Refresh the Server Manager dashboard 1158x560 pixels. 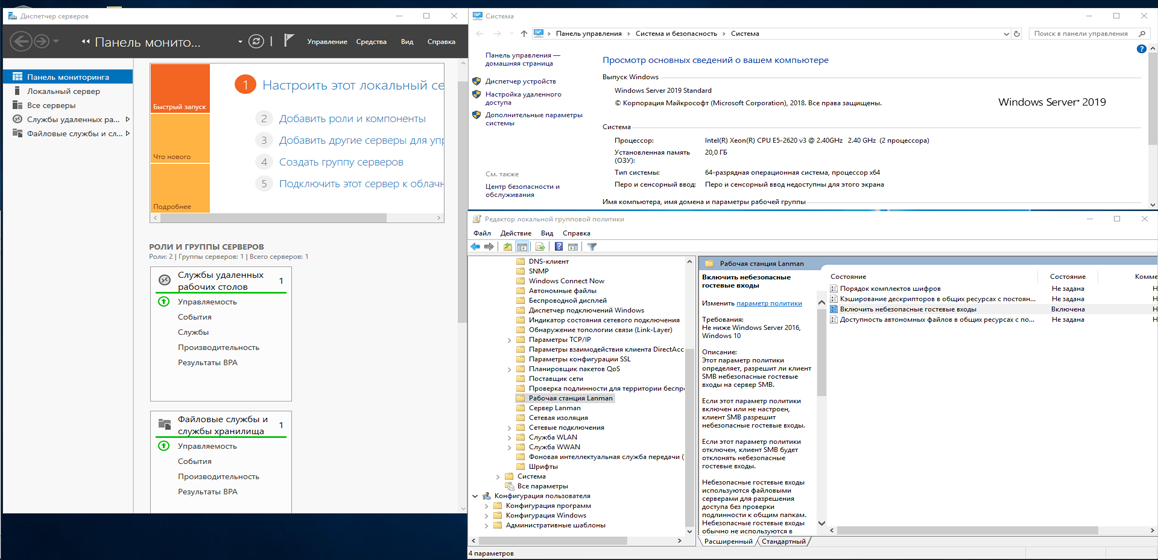tap(256, 41)
